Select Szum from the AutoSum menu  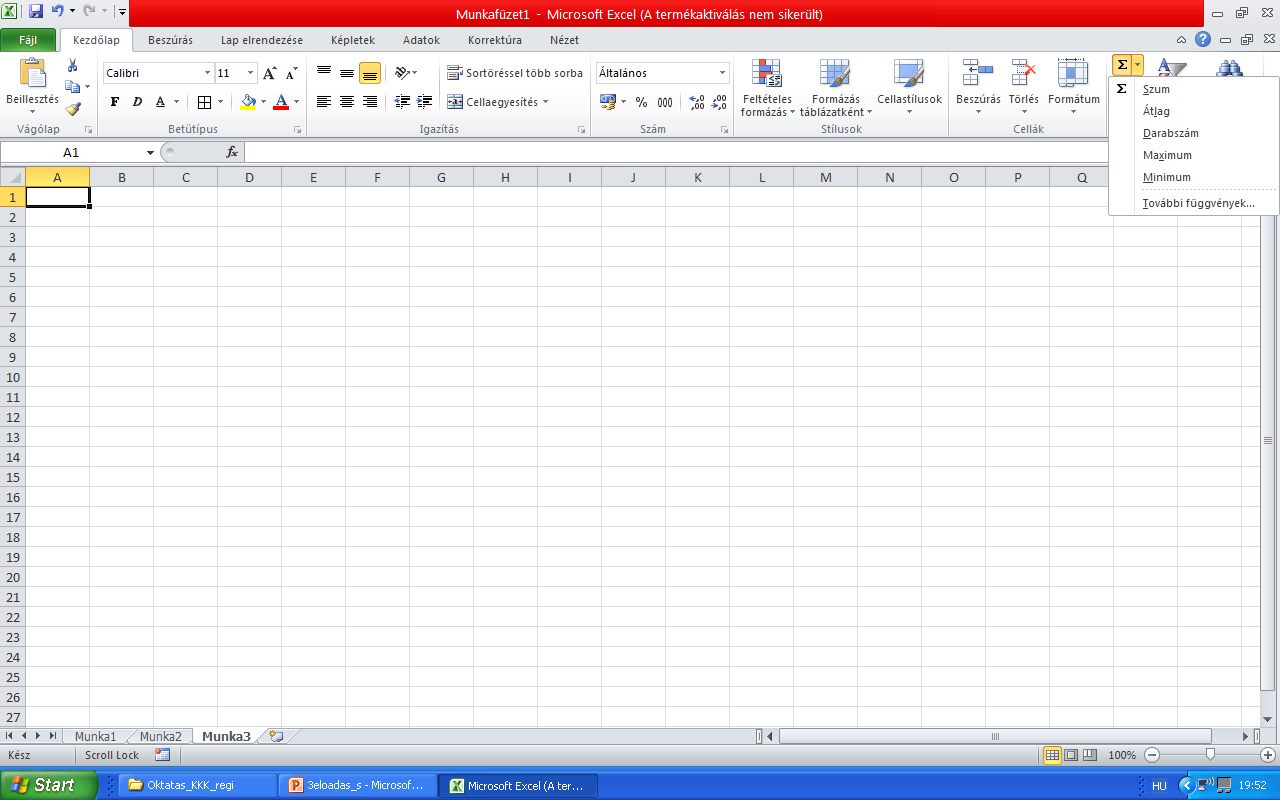tap(1194, 89)
